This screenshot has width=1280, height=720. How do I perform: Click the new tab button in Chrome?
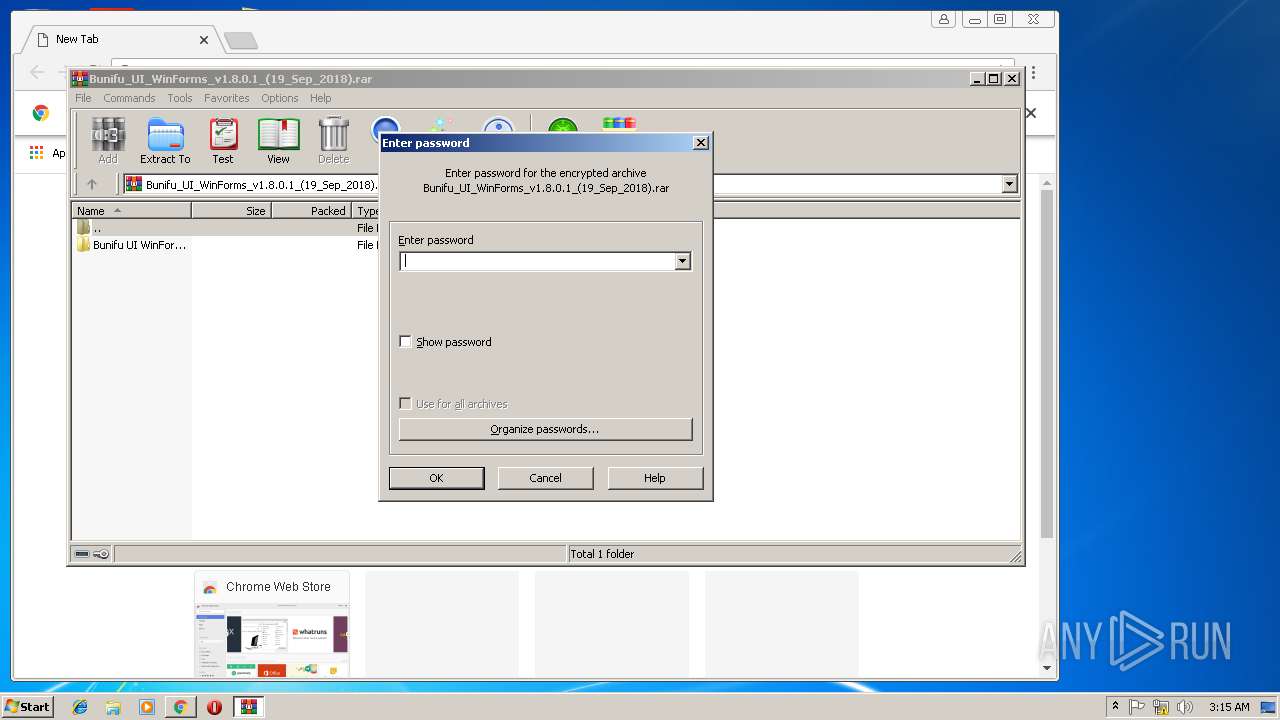point(240,40)
